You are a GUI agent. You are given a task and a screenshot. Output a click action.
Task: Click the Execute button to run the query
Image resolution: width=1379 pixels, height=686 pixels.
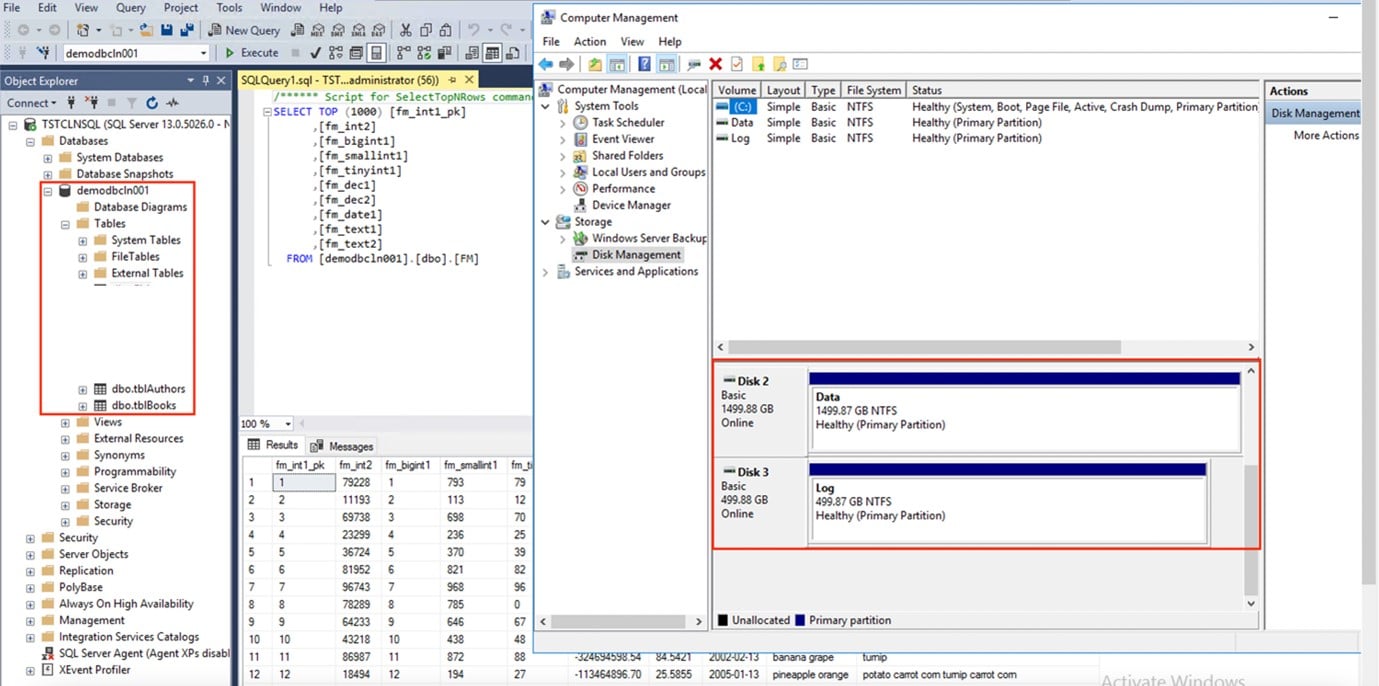(253, 52)
